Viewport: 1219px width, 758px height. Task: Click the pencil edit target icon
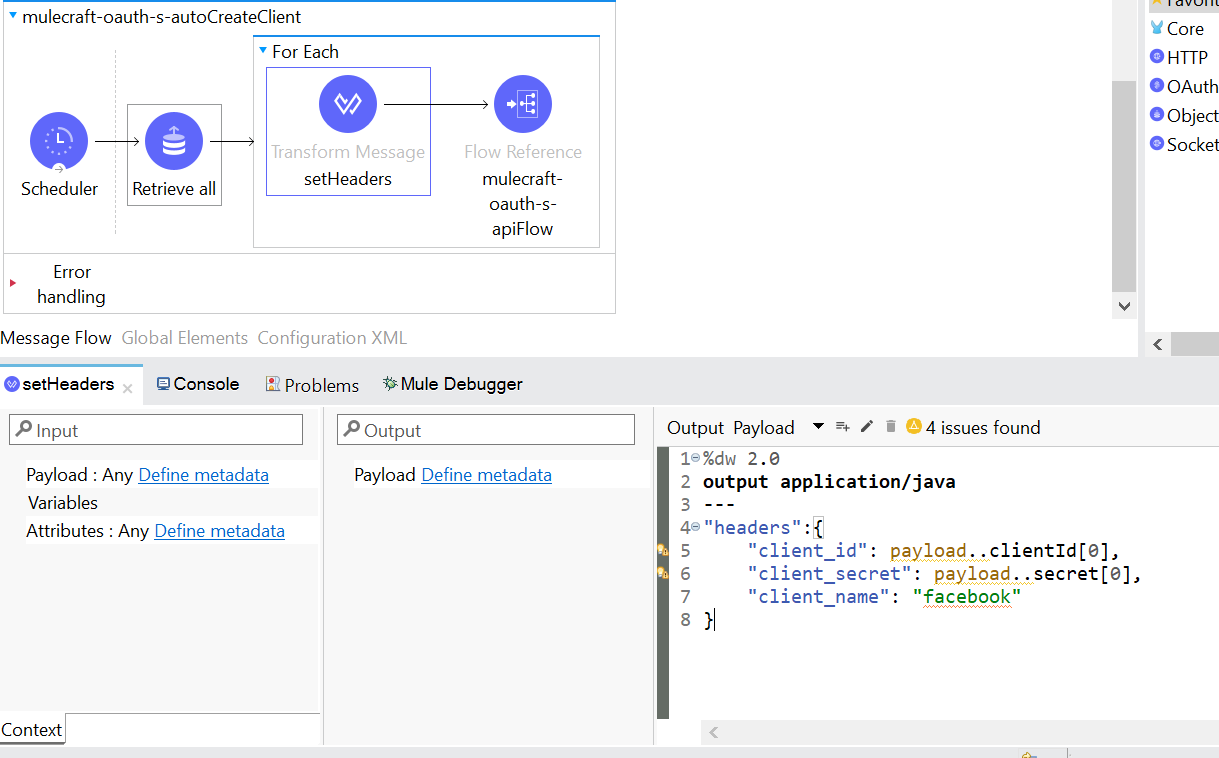point(866,427)
